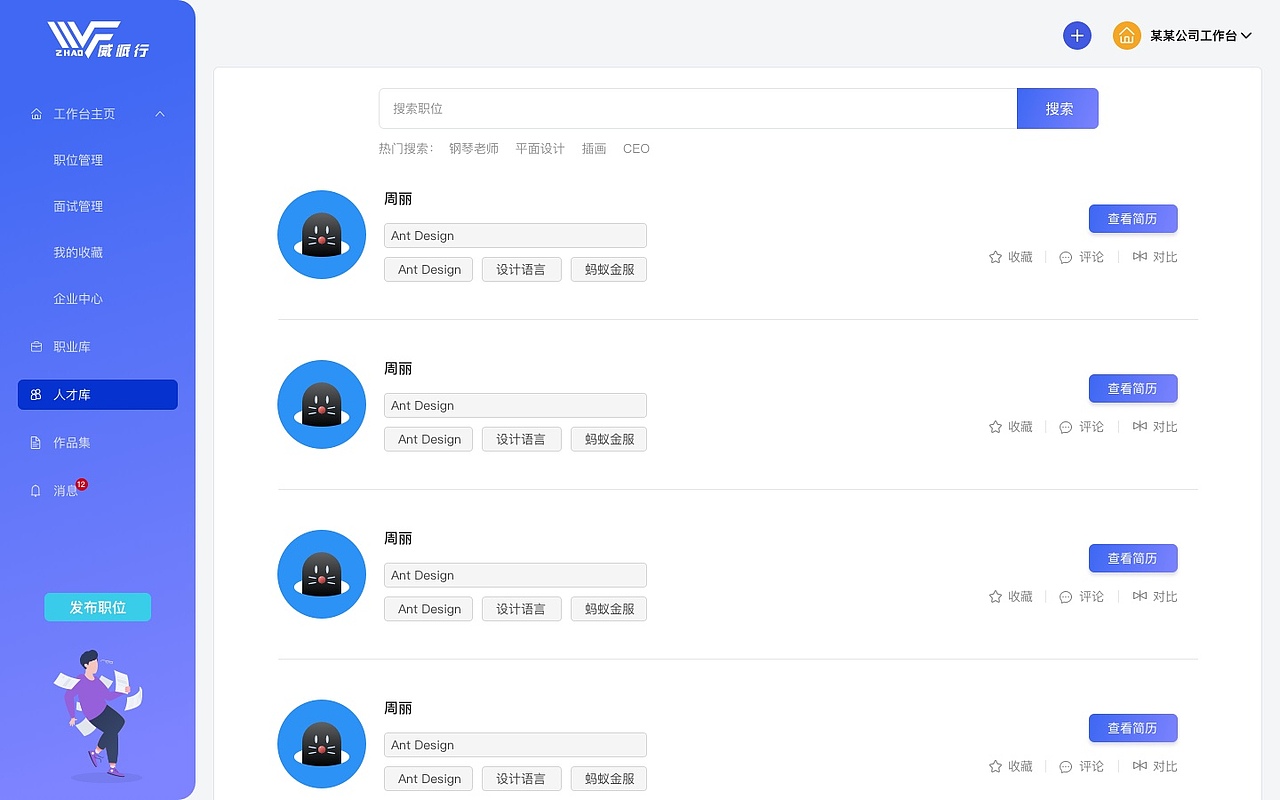
Task: Open 职位管理 in the sidebar
Action: 78,160
